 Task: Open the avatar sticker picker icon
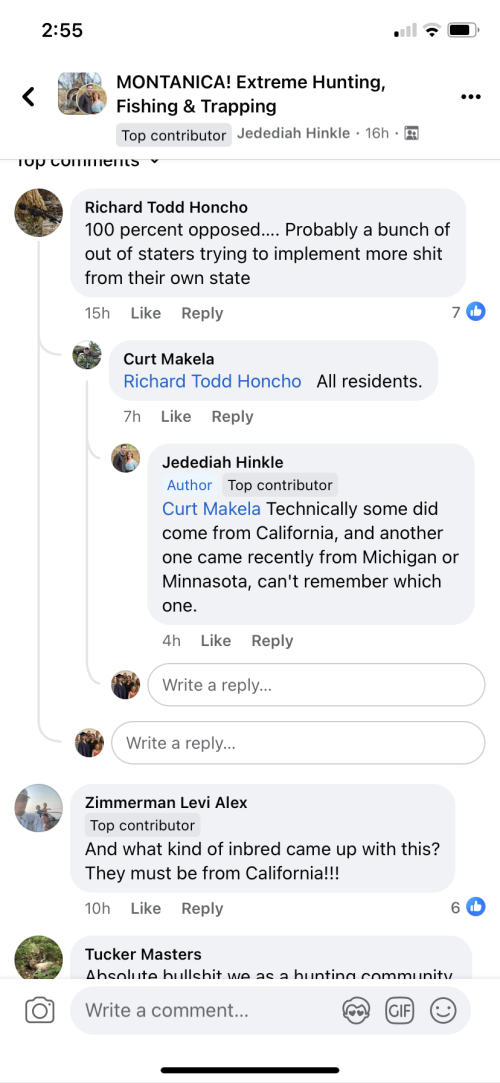[356, 1011]
